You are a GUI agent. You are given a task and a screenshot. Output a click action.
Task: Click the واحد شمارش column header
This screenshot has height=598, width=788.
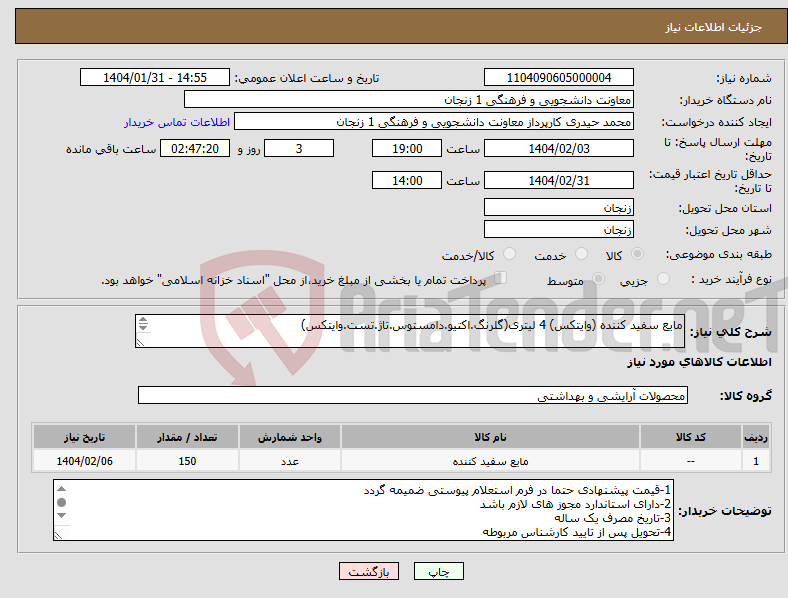tap(290, 437)
